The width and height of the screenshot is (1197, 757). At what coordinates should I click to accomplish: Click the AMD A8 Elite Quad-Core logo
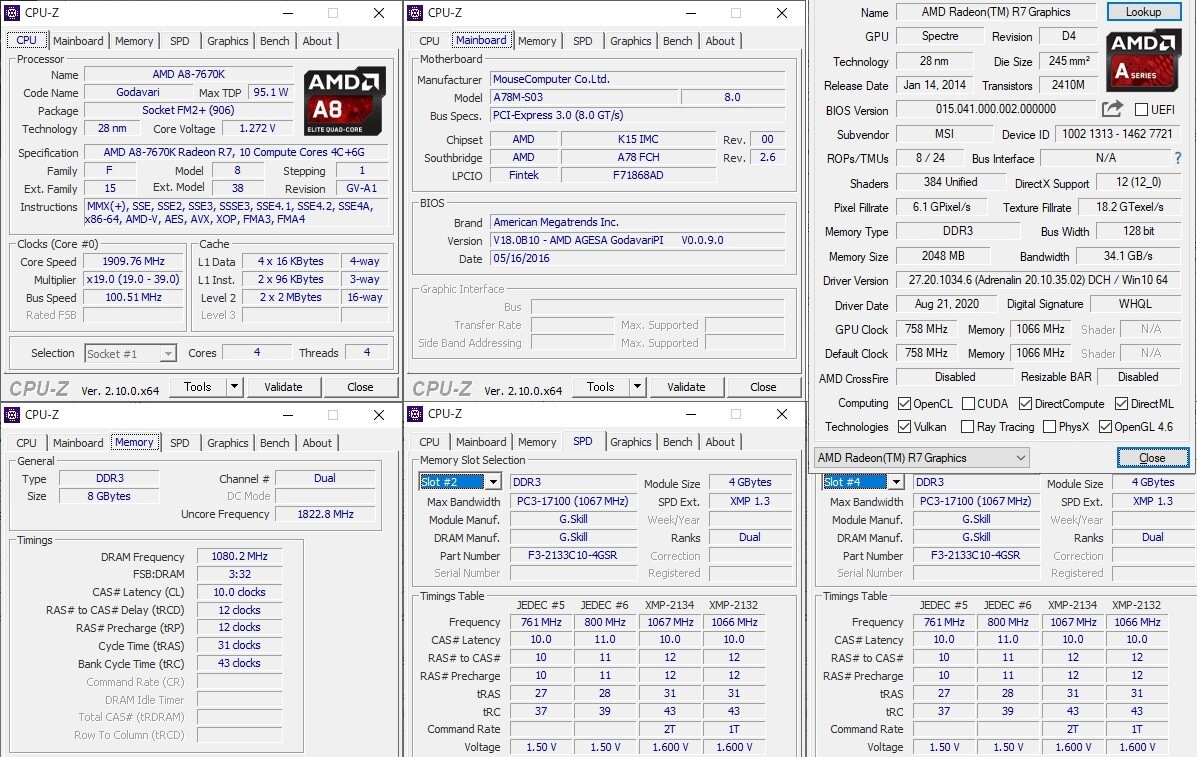coord(344,102)
